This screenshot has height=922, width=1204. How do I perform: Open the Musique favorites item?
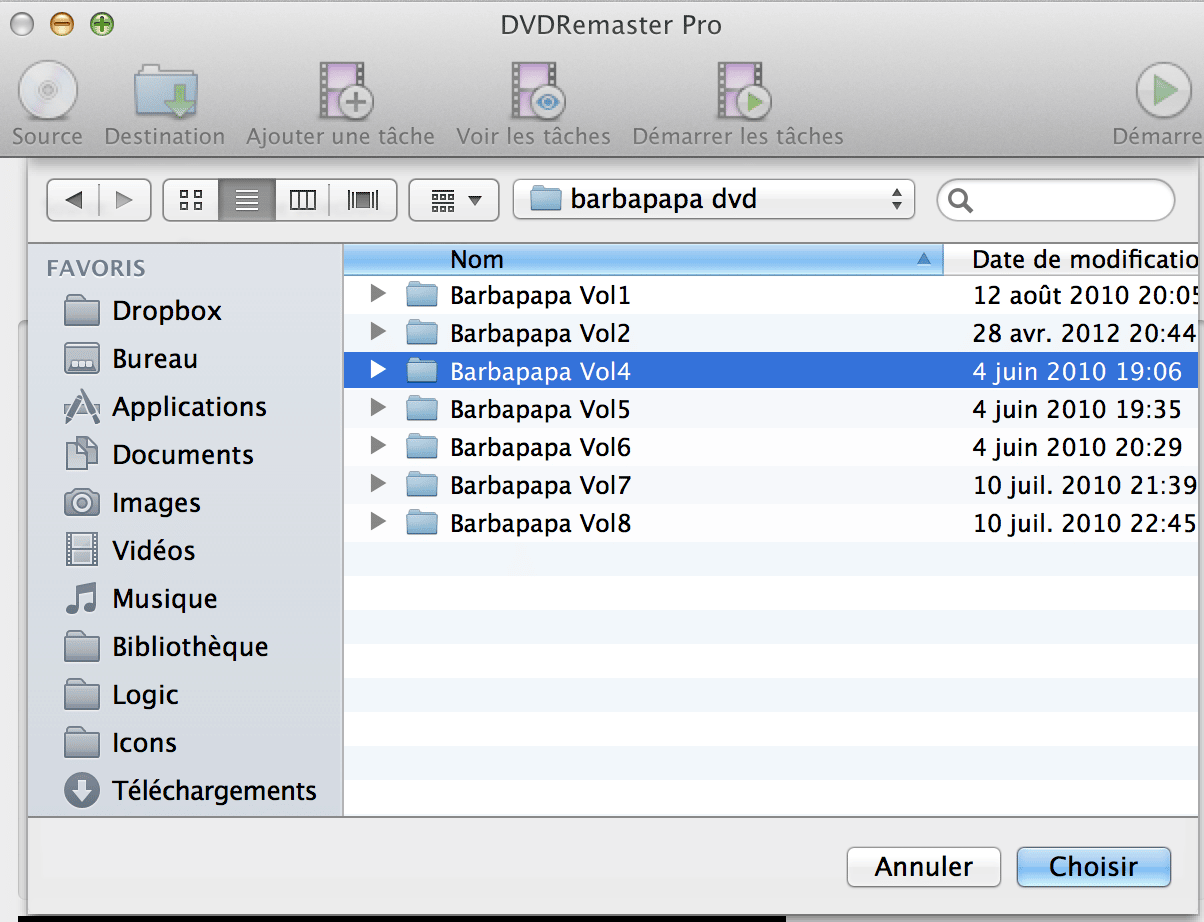click(x=165, y=598)
